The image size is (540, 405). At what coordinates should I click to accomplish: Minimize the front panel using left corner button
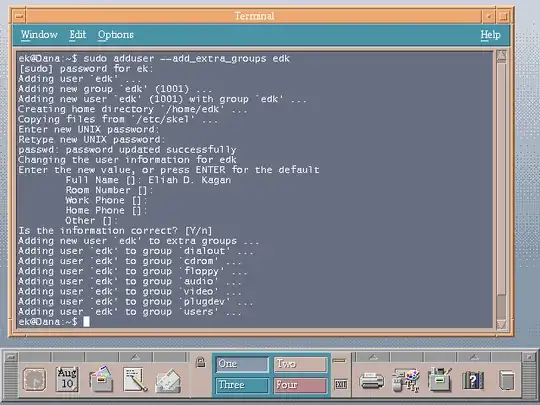(x=10, y=357)
